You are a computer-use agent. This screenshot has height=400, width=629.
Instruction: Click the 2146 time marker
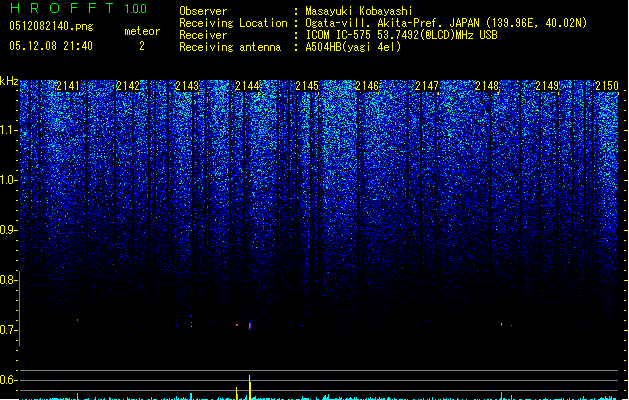pyautogui.click(x=367, y=86)
